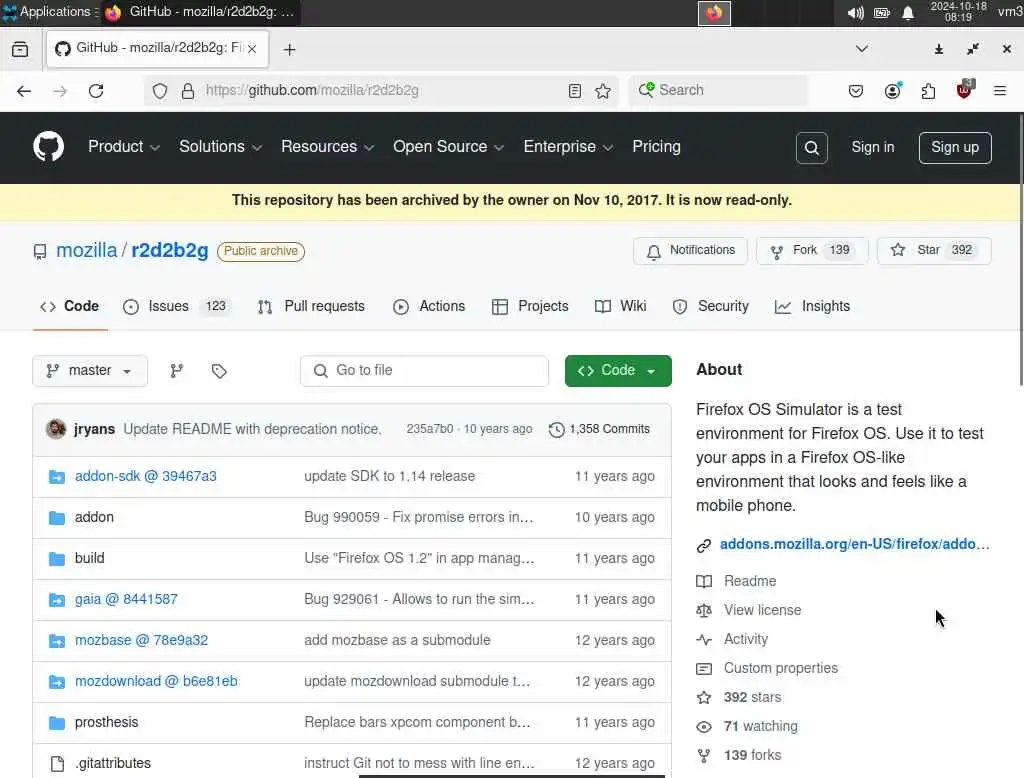Switch to the Issues tab
The width and height of the screenshot is (1024, 778).
pyautogui.click(x=177, y=306)
